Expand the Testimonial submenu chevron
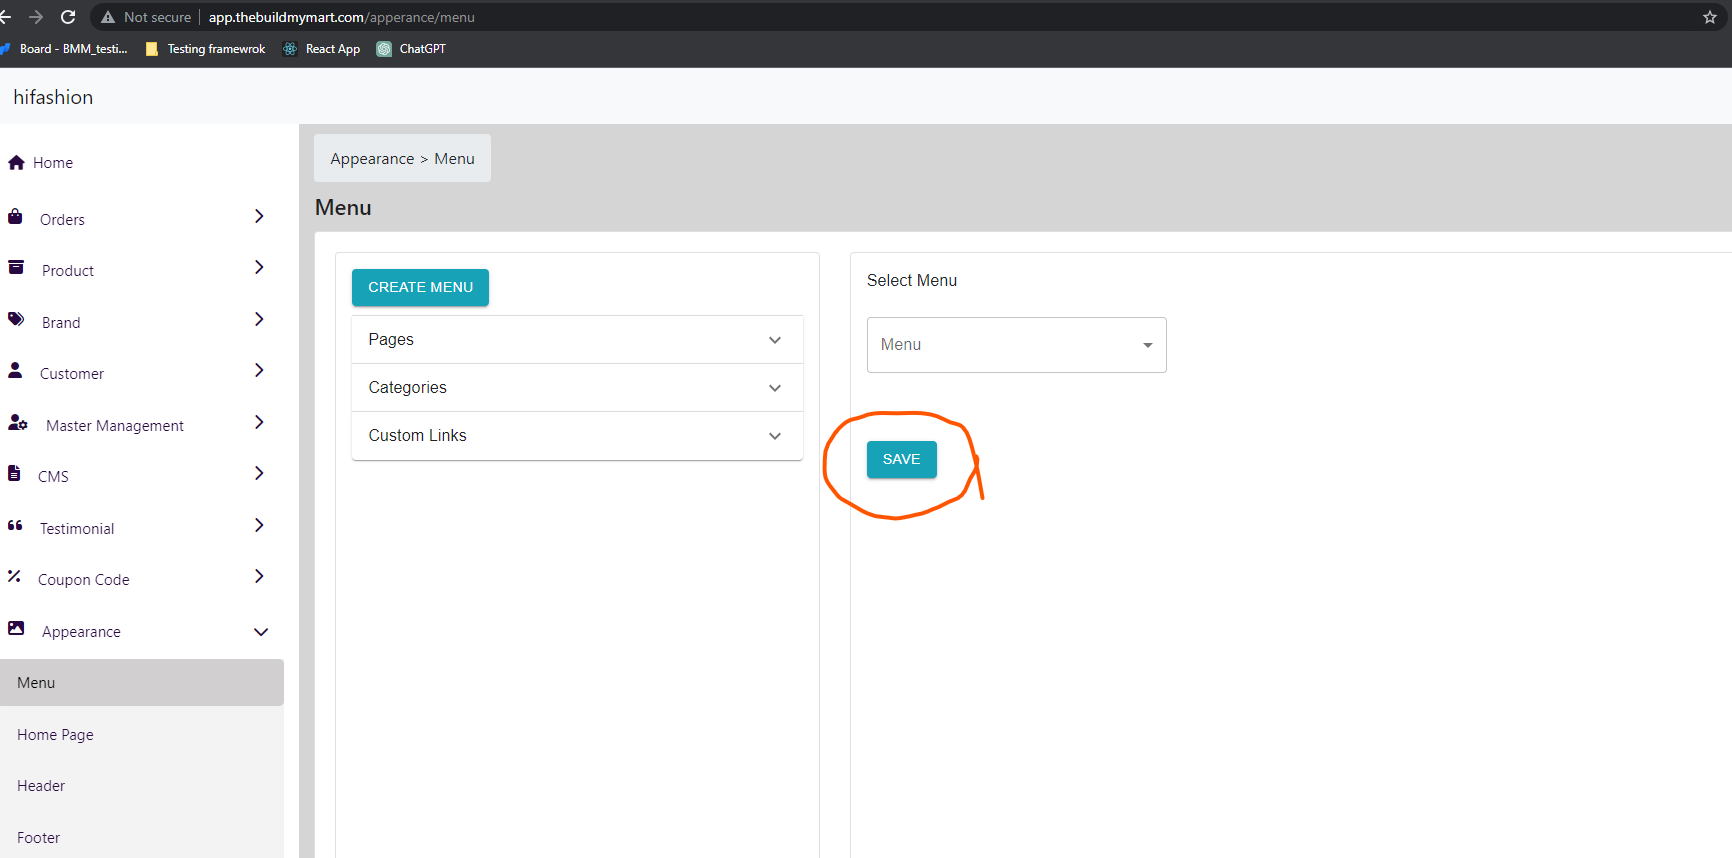The image size is (1732, 858). click(x=259, y=525)
